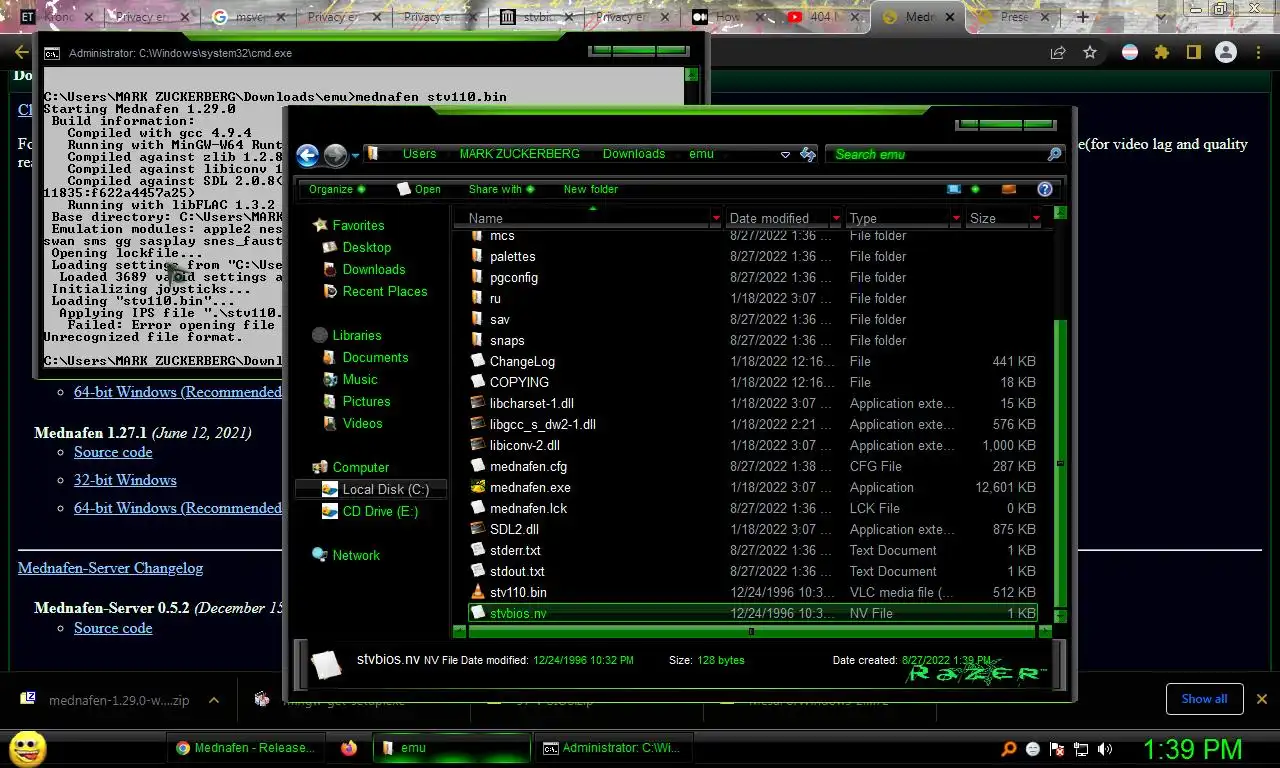Open the Name column filter dropdown
This screenshot has height=768, width=1280.
[716, 218]
